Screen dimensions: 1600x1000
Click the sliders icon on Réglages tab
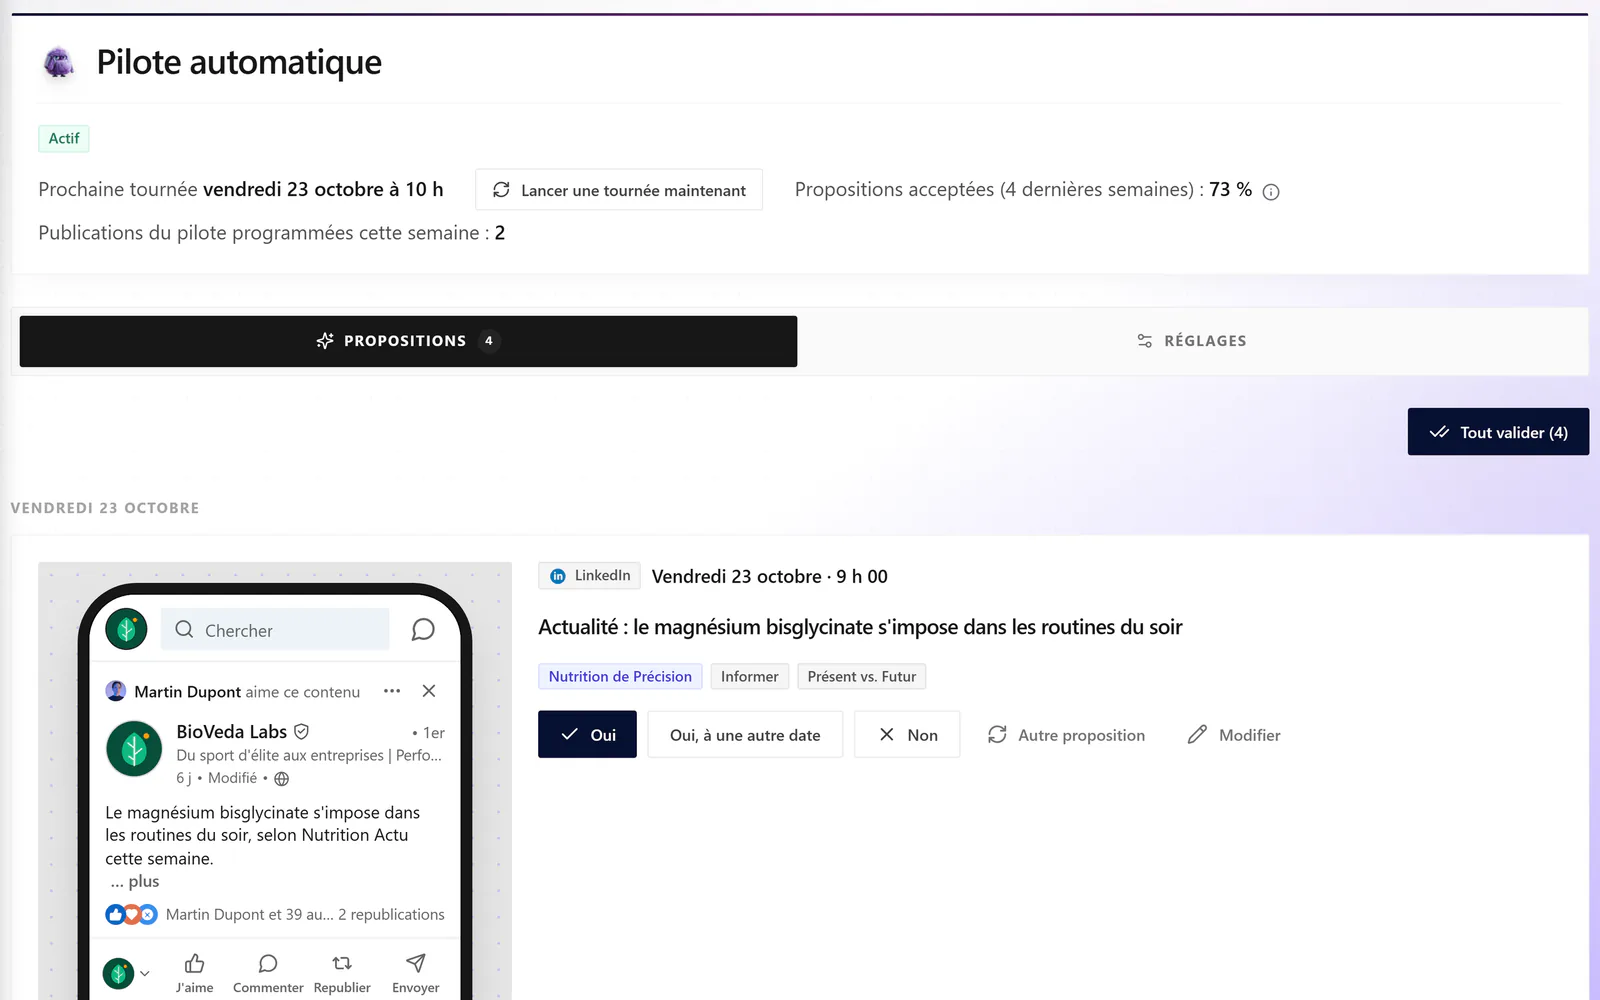1145,341
